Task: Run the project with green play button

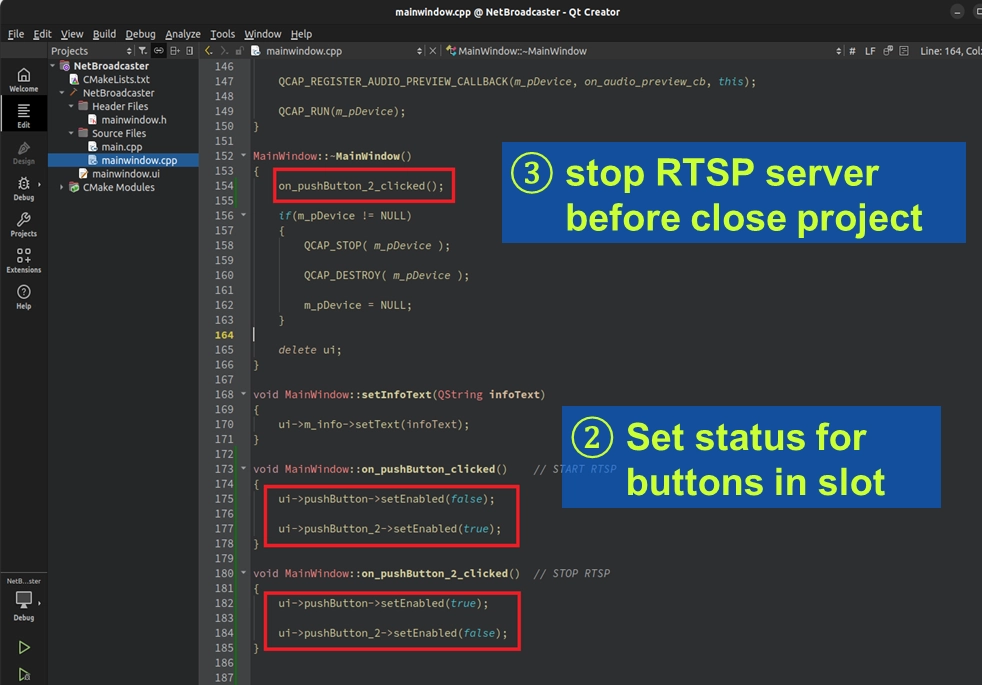Action: tap(24, 647)
